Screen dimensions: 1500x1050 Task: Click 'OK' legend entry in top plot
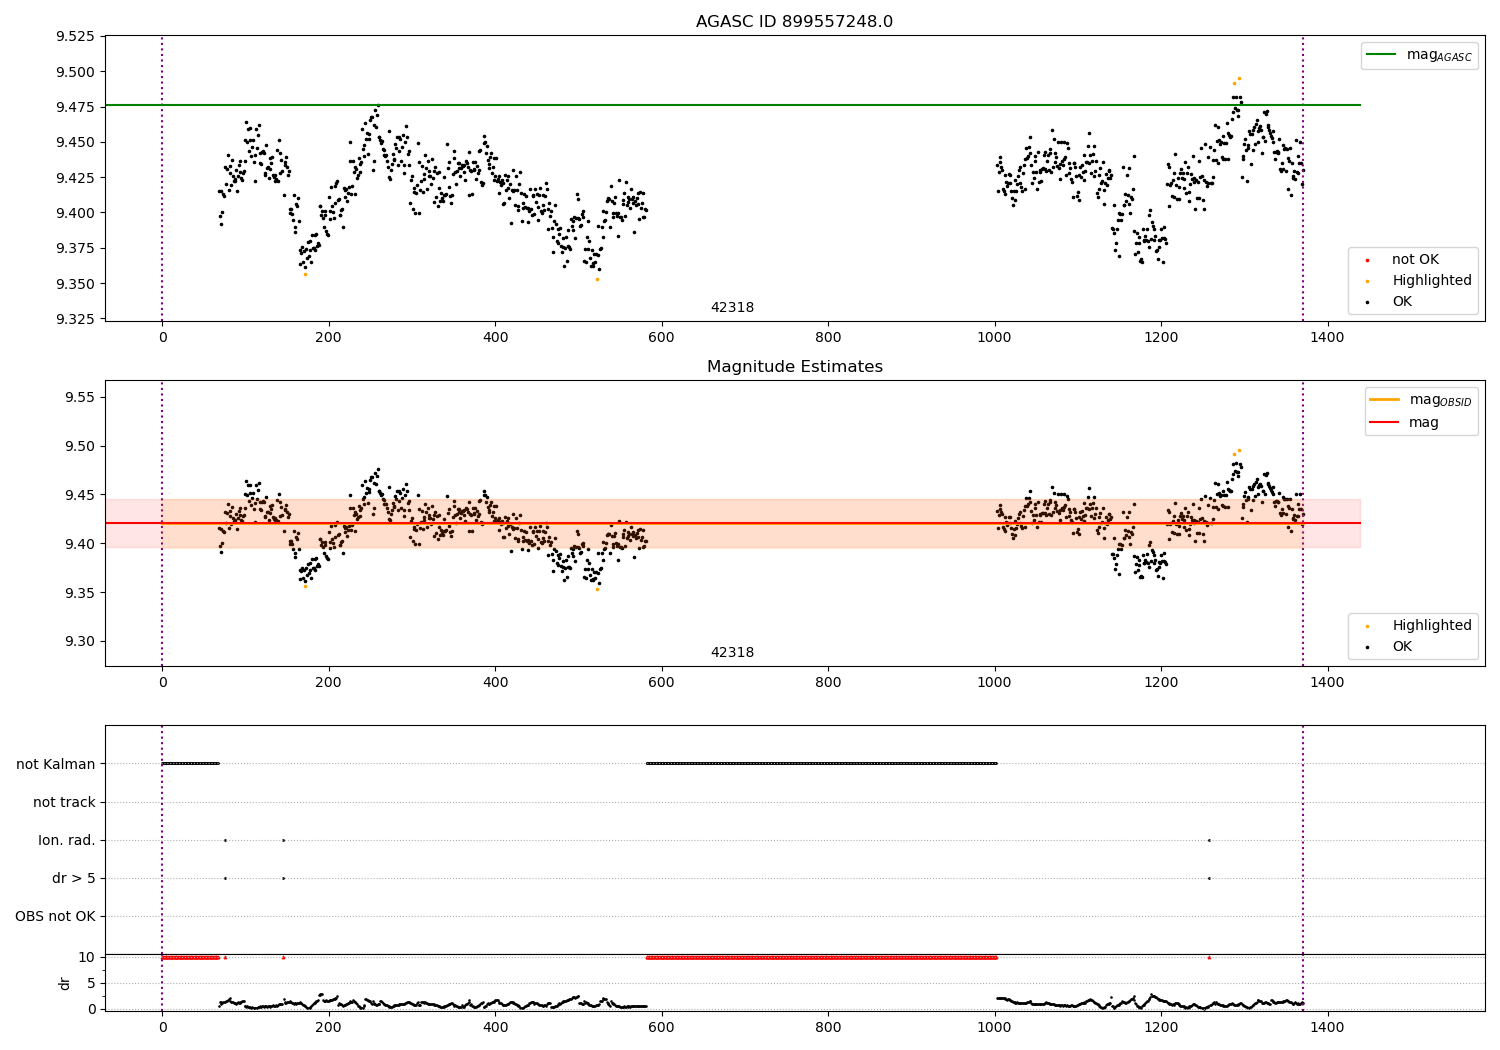1402,302
